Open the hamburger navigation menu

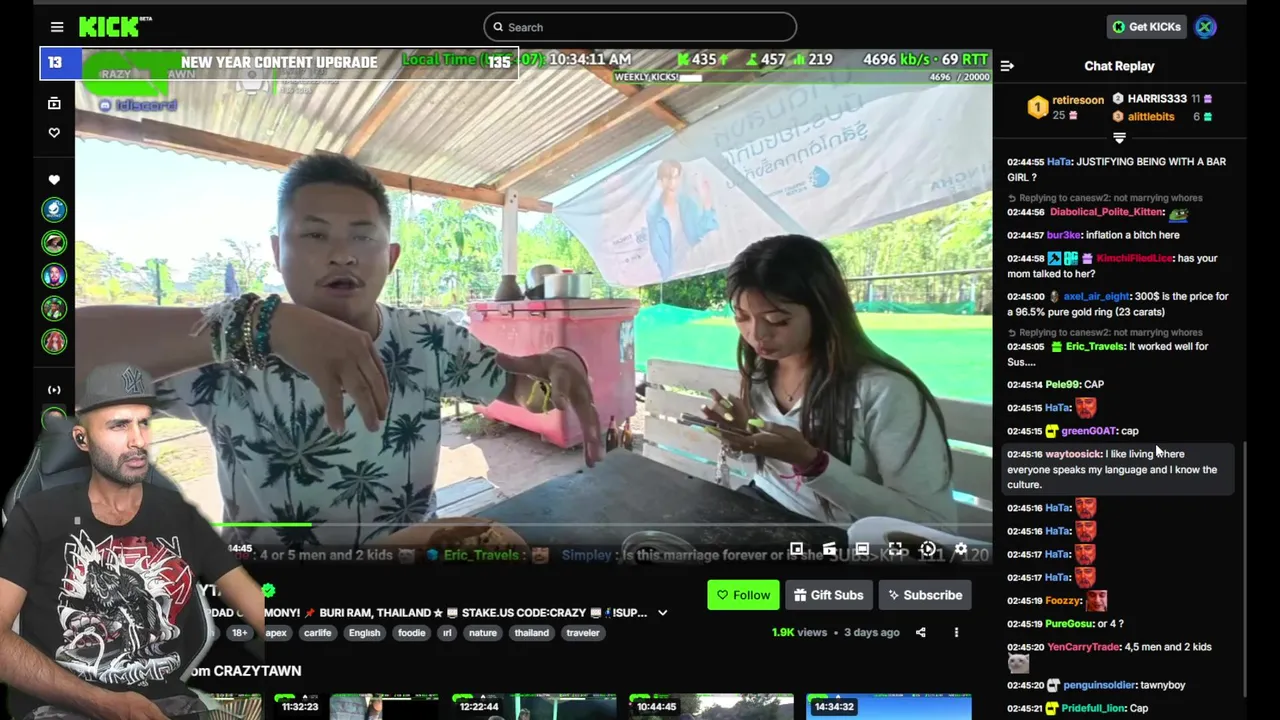click(57, 27)
